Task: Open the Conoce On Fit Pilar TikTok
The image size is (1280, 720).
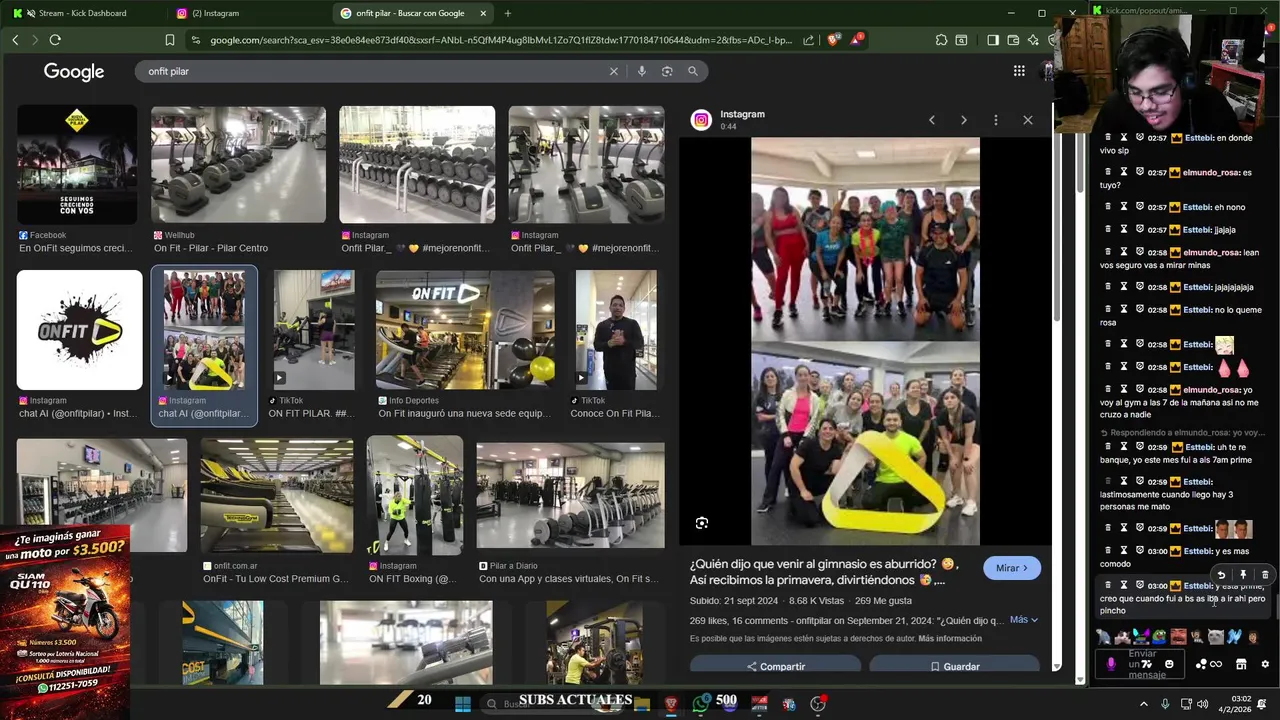Action: (x=616, y=330)
